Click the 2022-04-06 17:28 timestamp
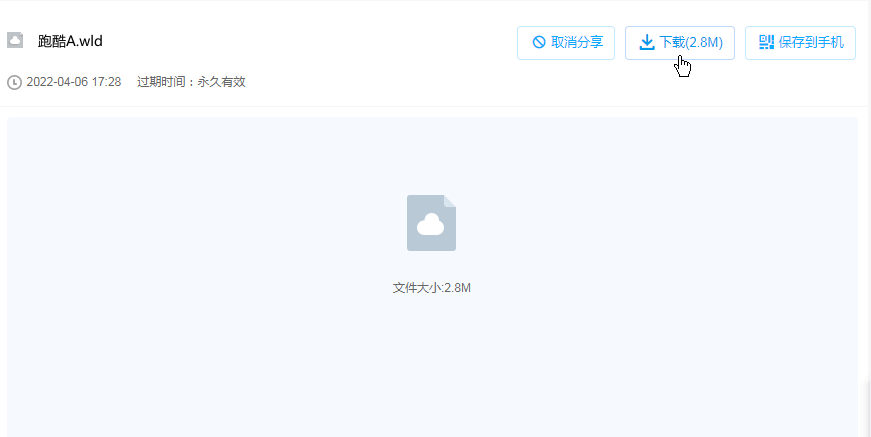The image size is (871, 437). [74, 82]
